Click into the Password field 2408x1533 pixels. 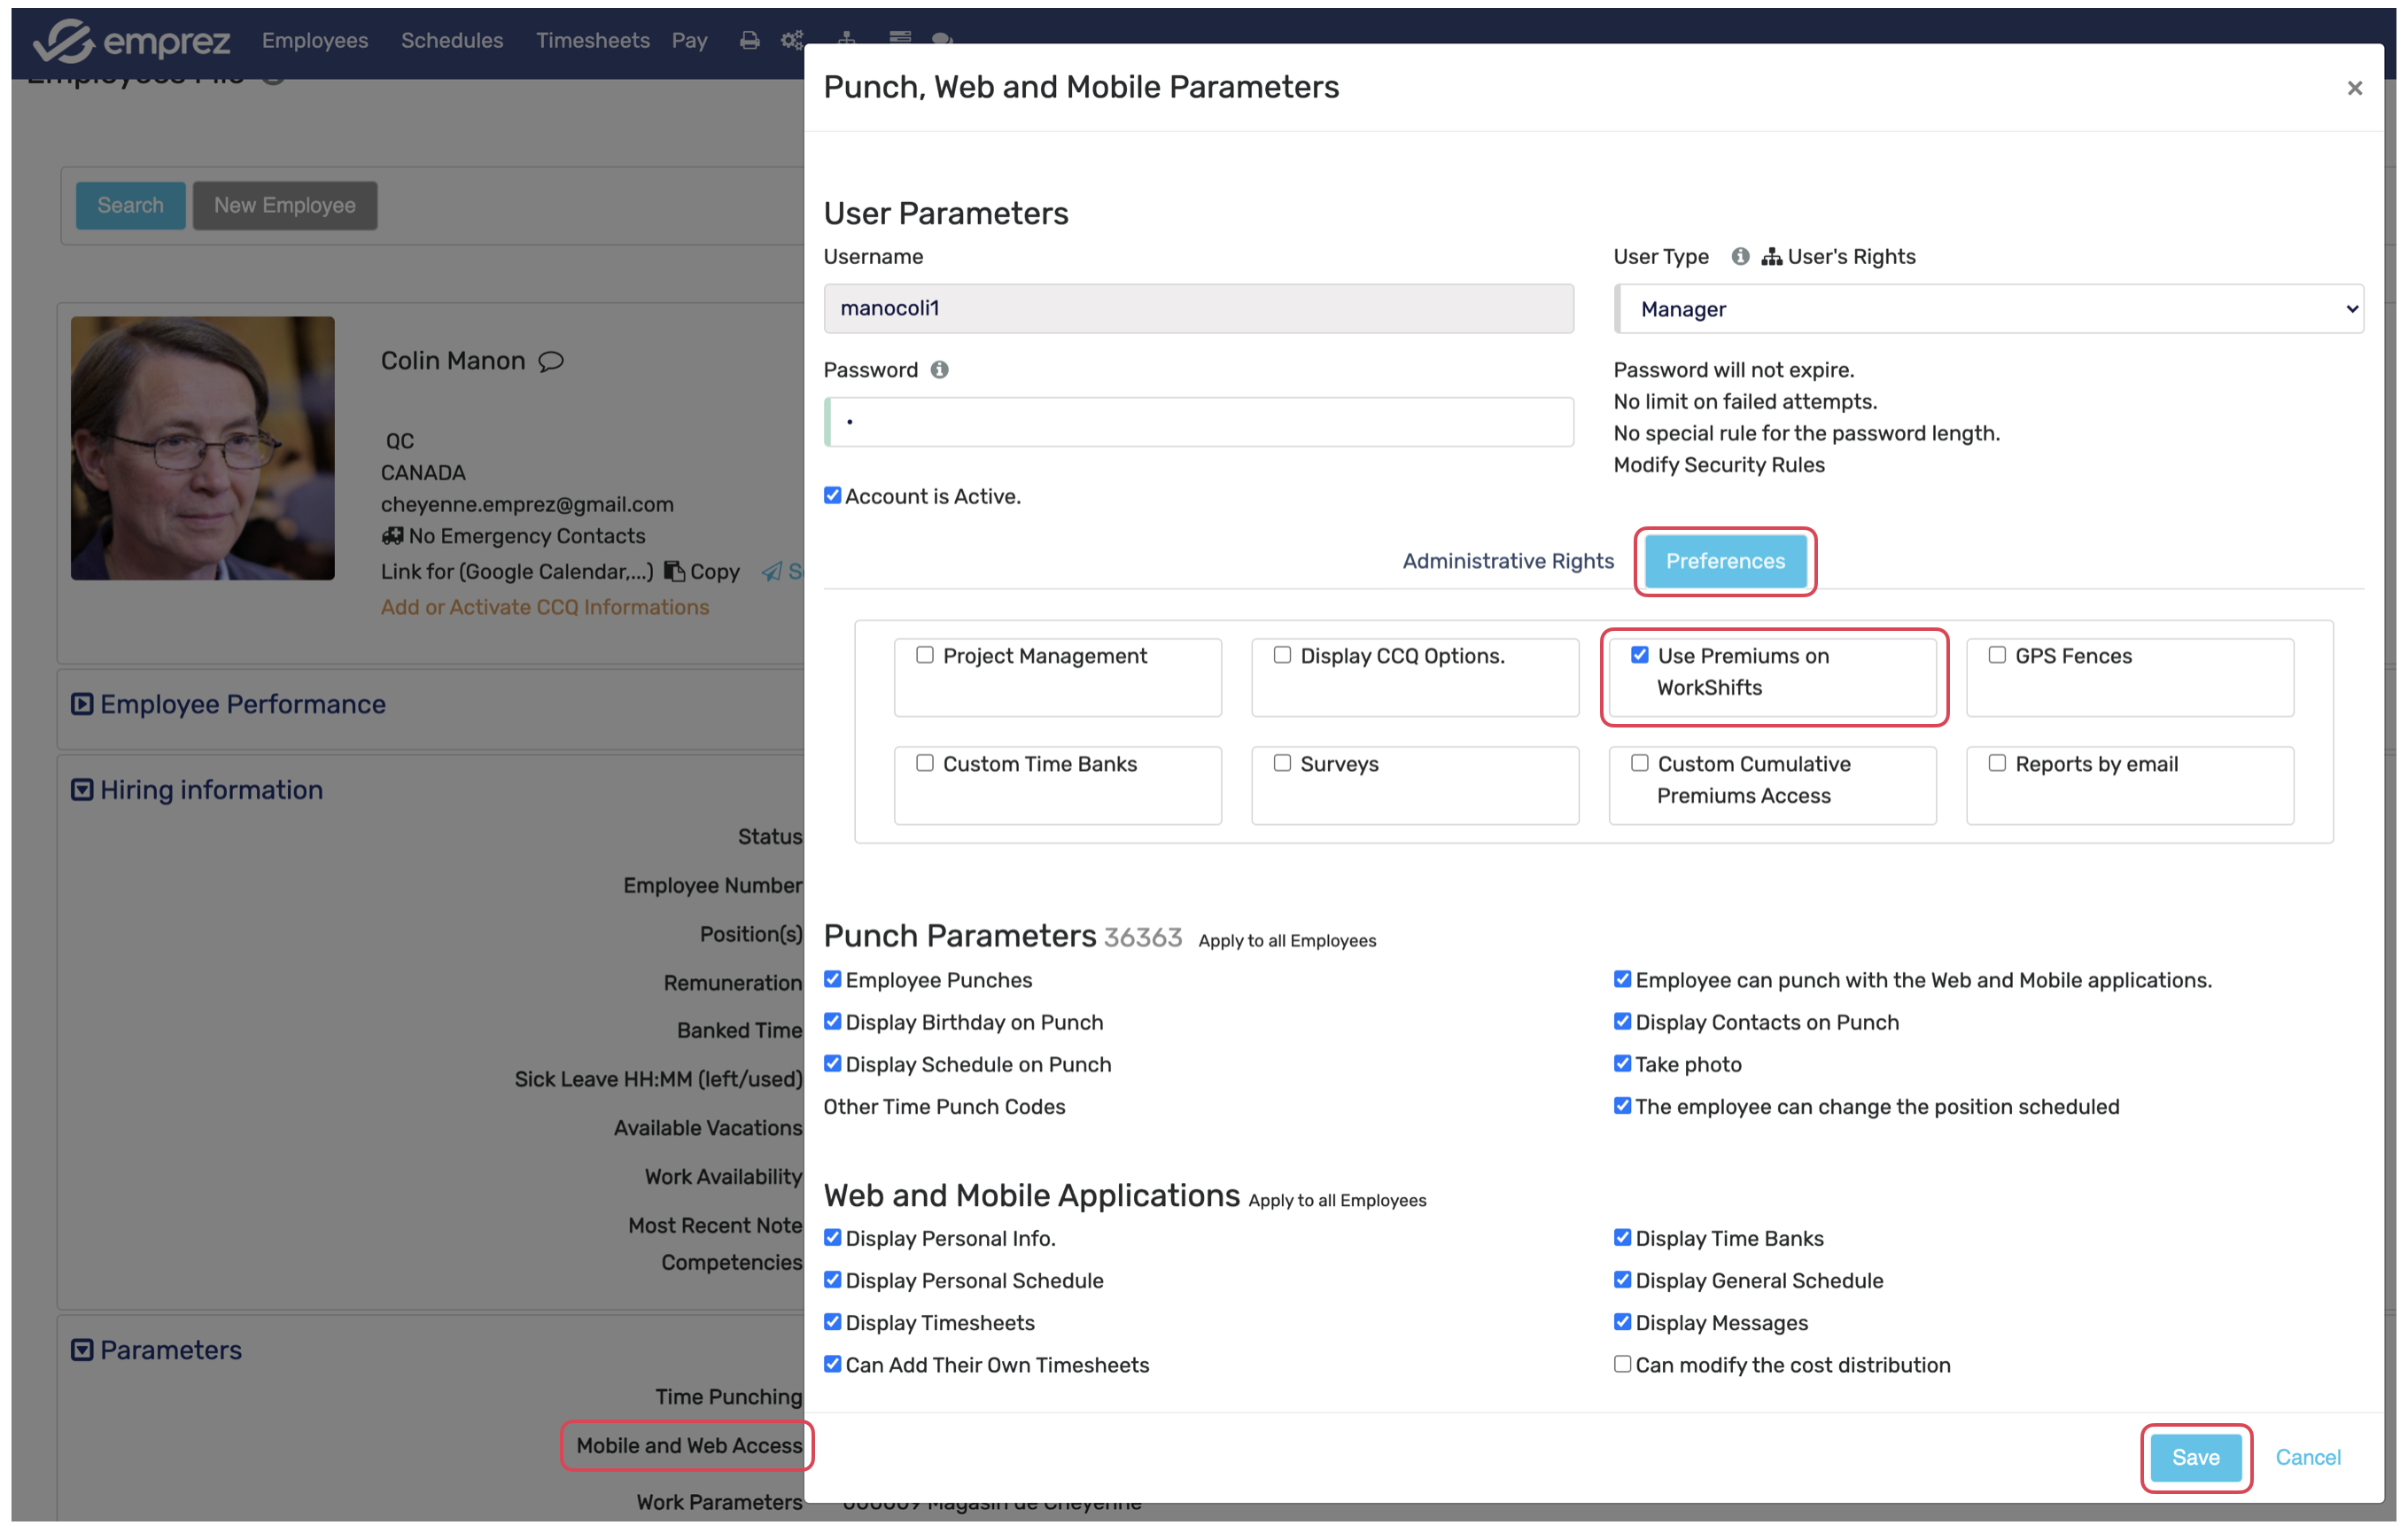tap(1198, 422)
